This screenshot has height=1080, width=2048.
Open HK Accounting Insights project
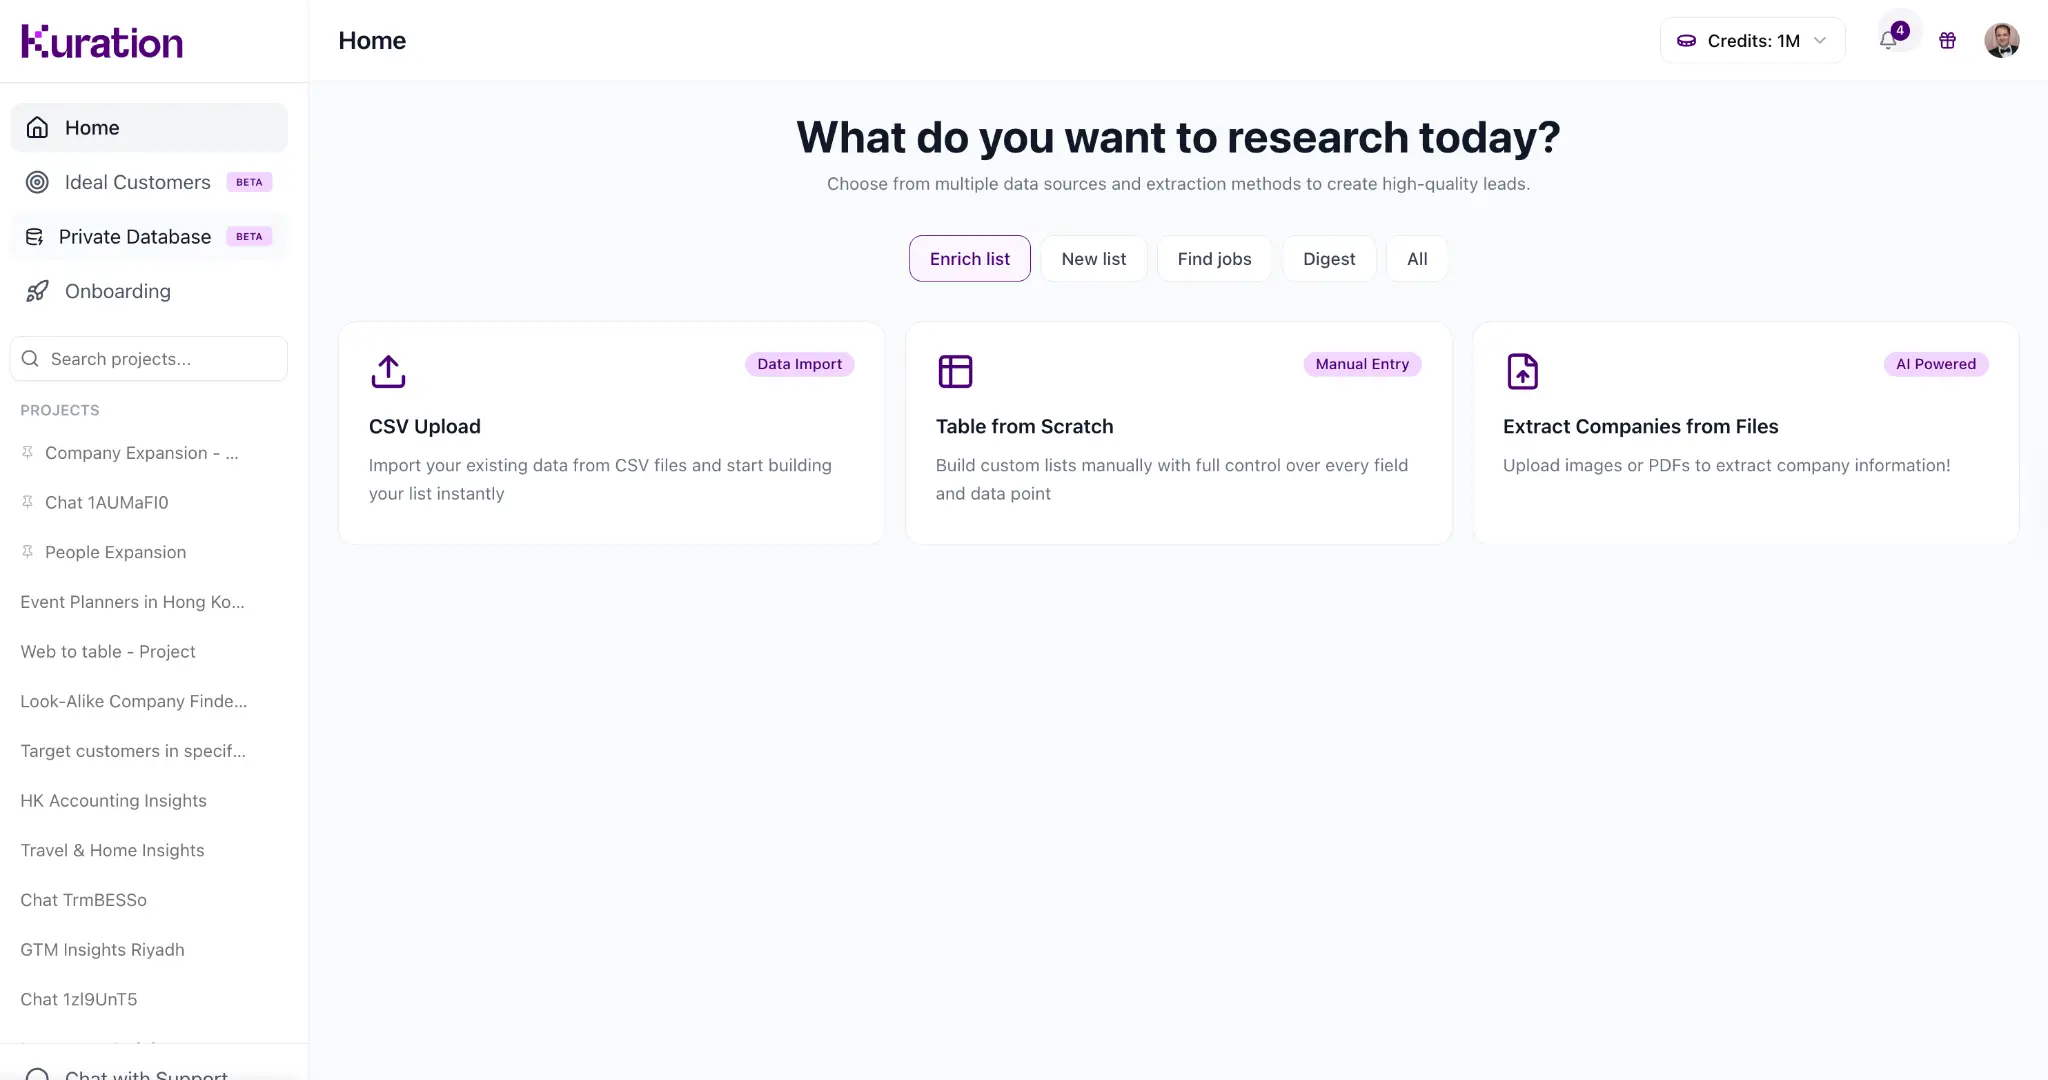113,801
